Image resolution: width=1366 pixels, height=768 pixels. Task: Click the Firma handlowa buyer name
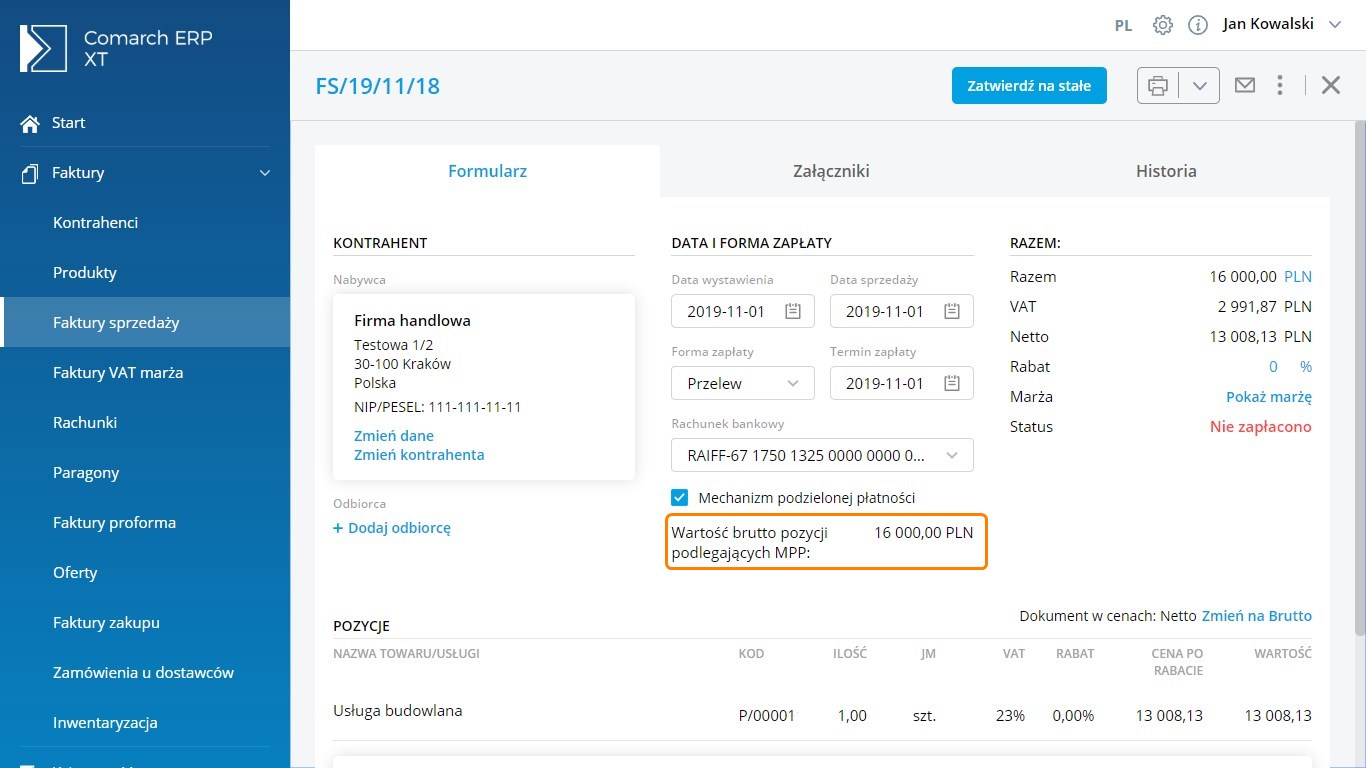pyautogui.click(x=412, y=321)
